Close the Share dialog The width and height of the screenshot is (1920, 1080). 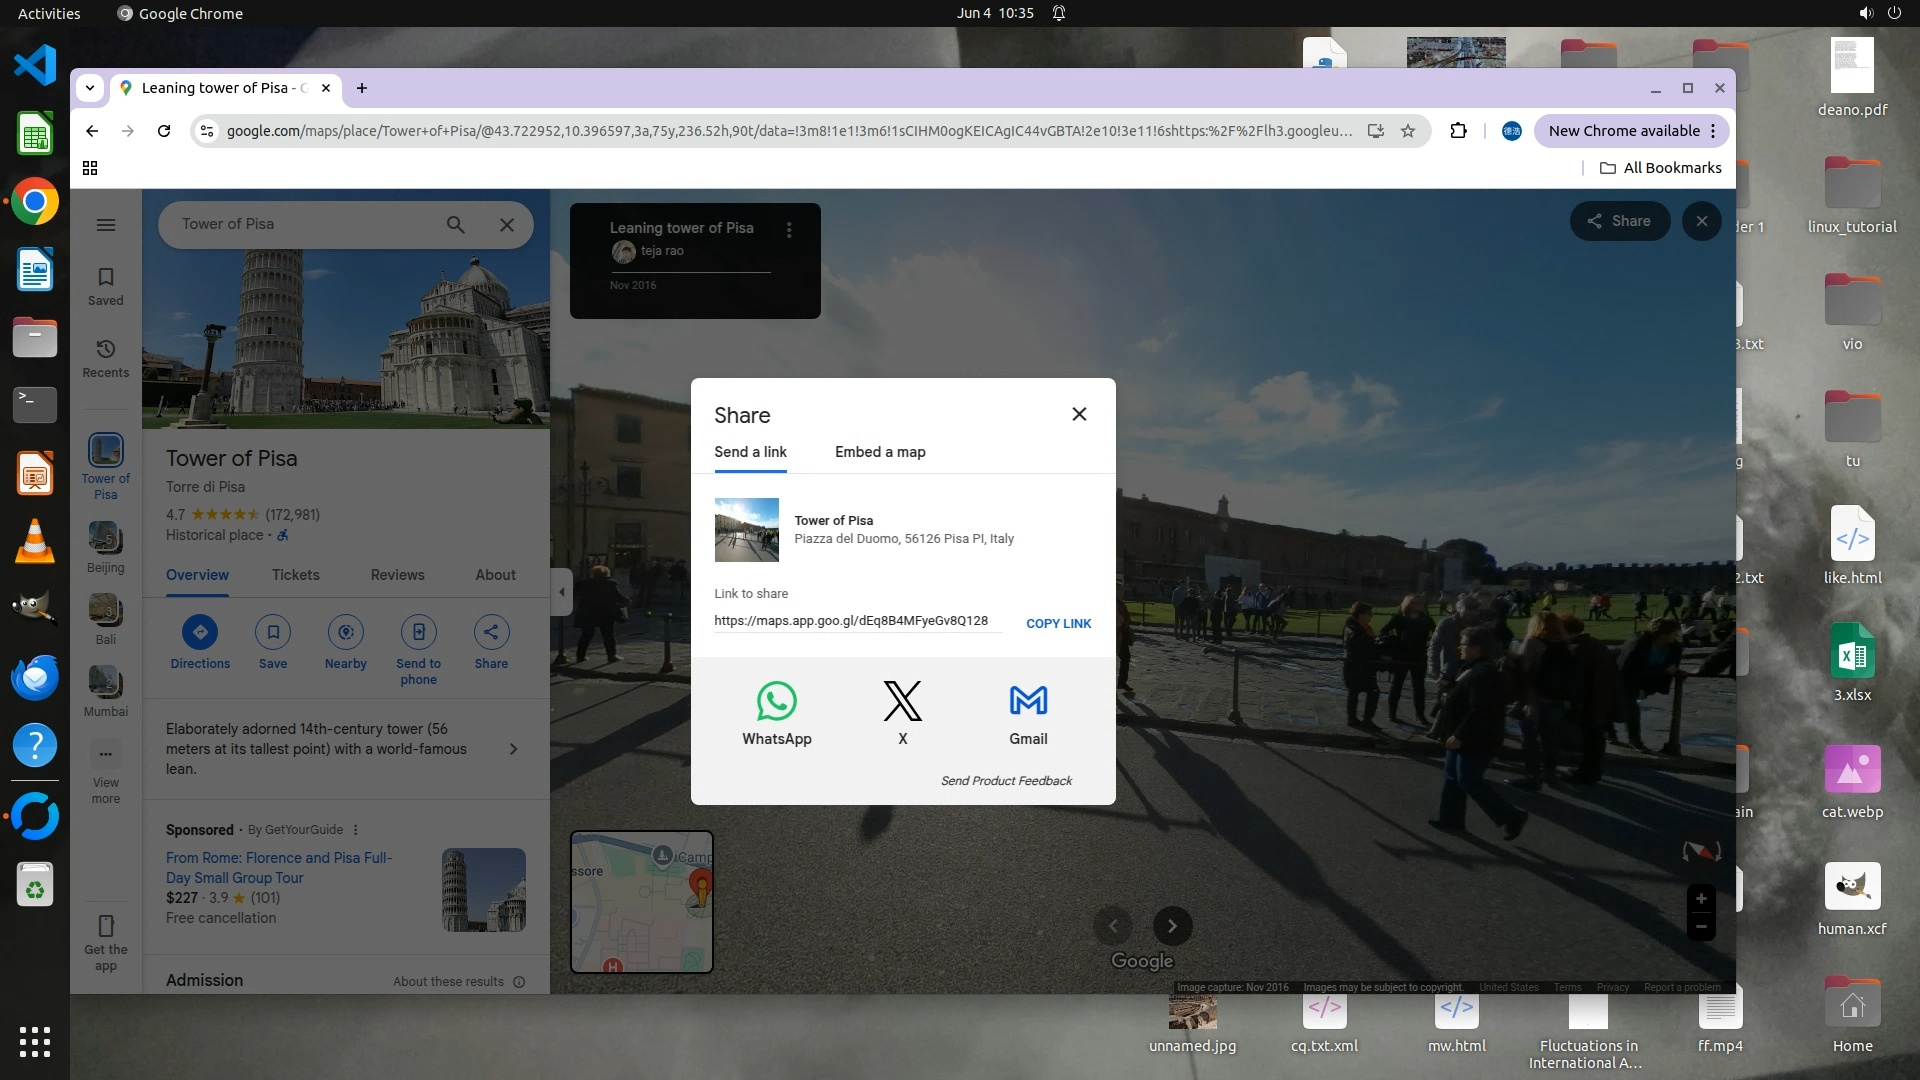pyautogui.click(x=1079, y=414)
